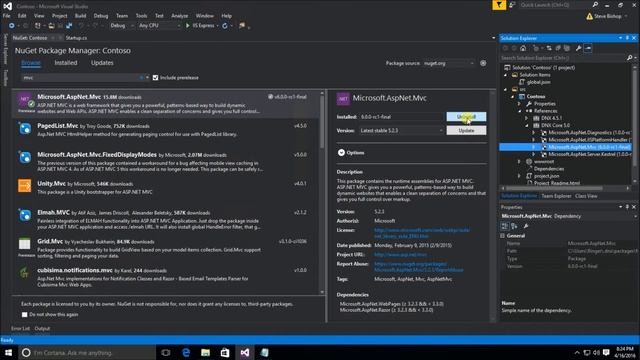Screen dimensions: 640x360
Task: Click the Alphabetical sort icon in Properties
Action: [x=514, y=226]
